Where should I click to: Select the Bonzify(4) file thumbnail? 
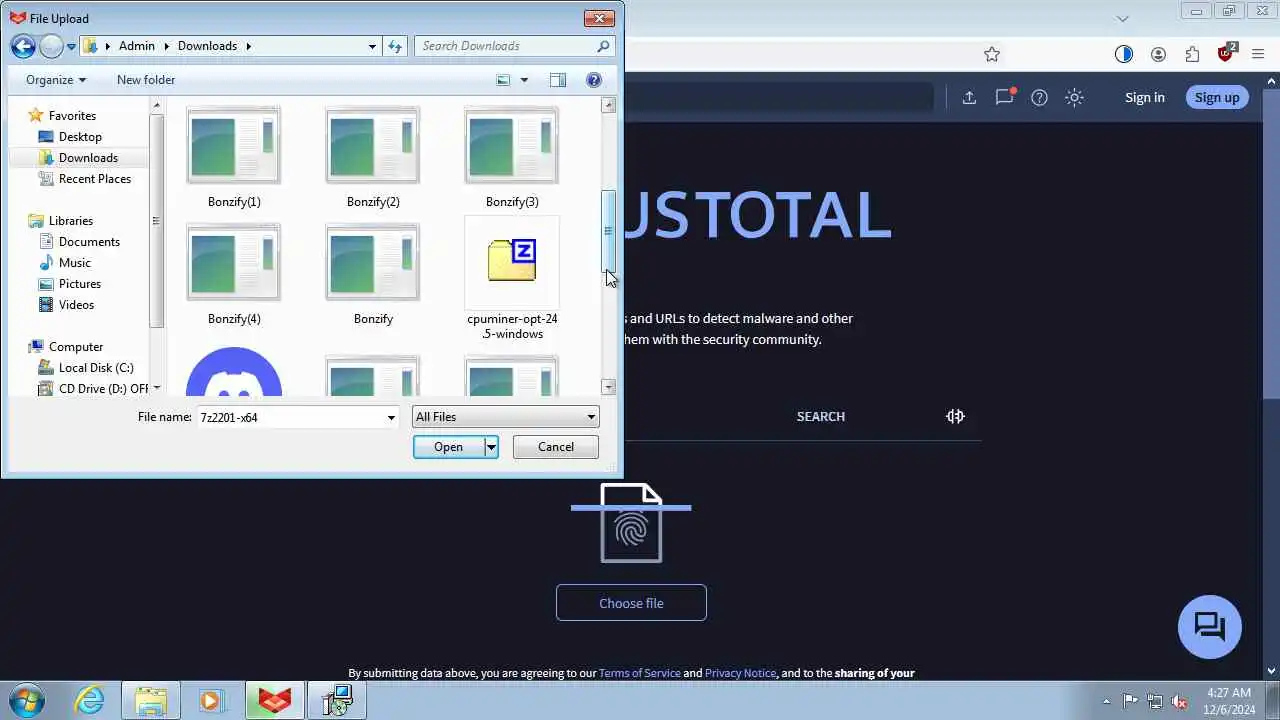click(234, 263)
